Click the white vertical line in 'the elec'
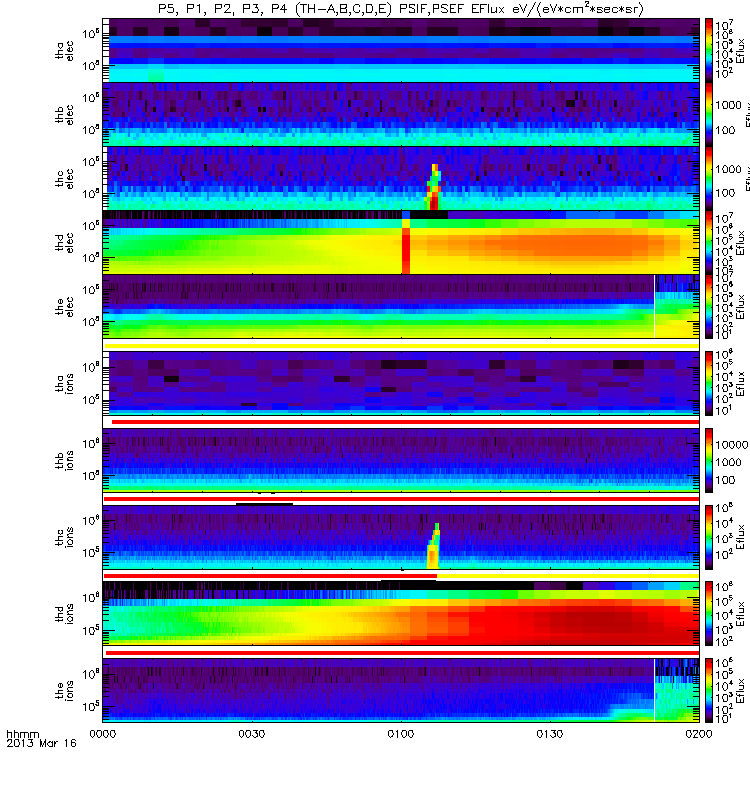 [x=654, y=307]
